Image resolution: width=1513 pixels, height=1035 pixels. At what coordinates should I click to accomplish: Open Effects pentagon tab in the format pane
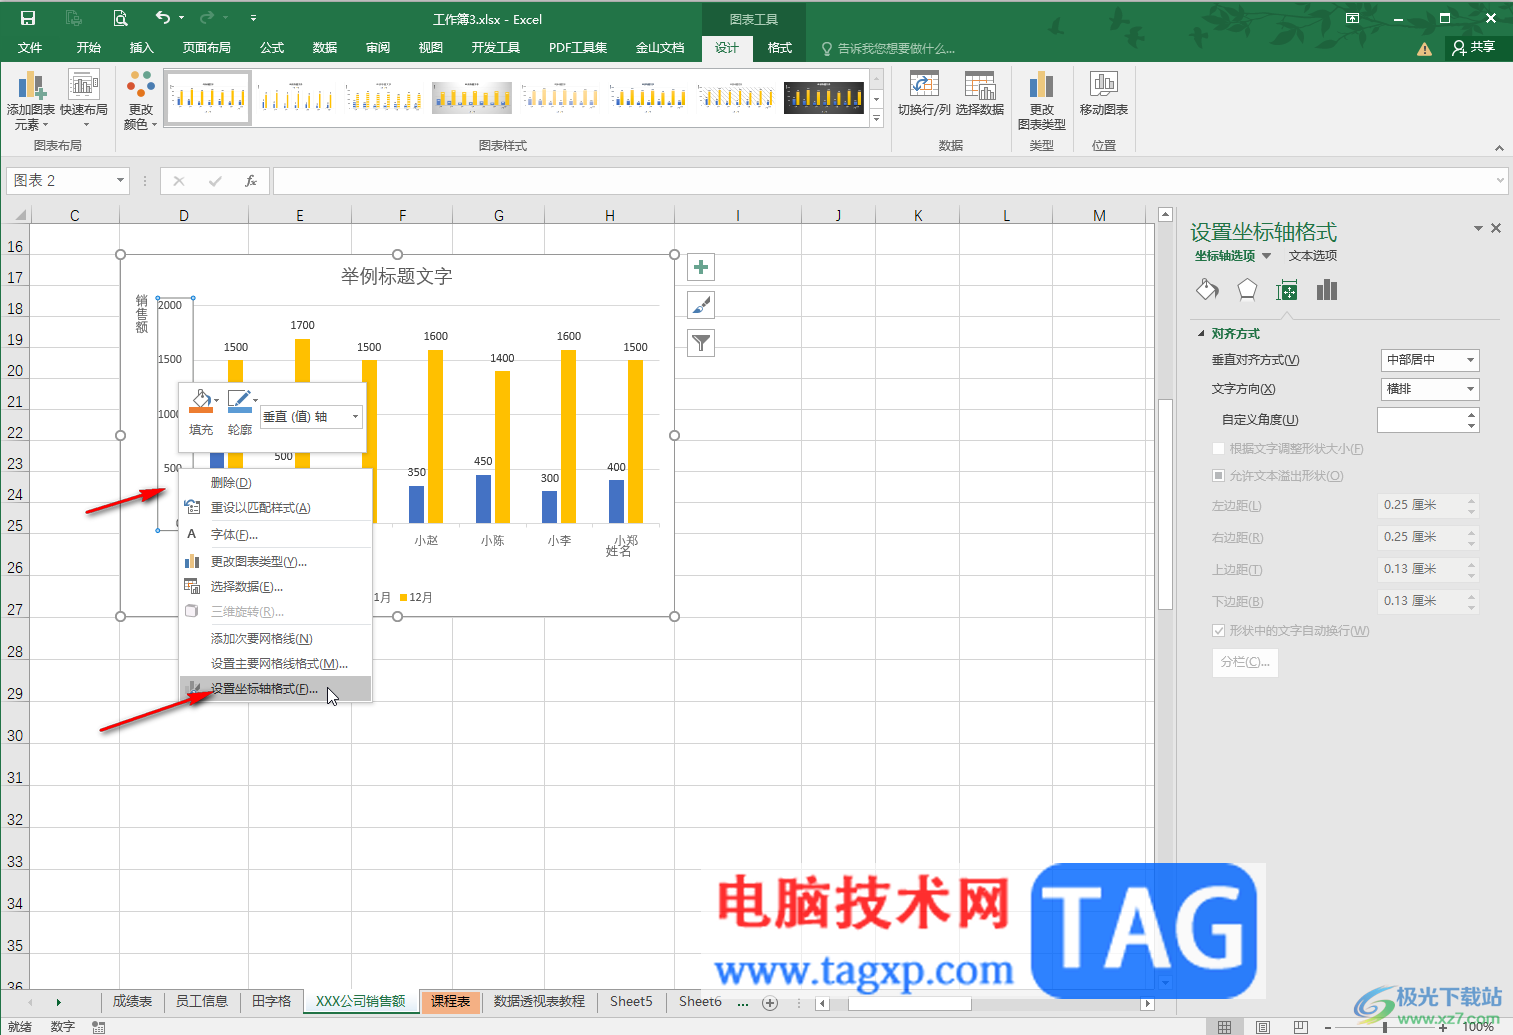point(1247,290)
